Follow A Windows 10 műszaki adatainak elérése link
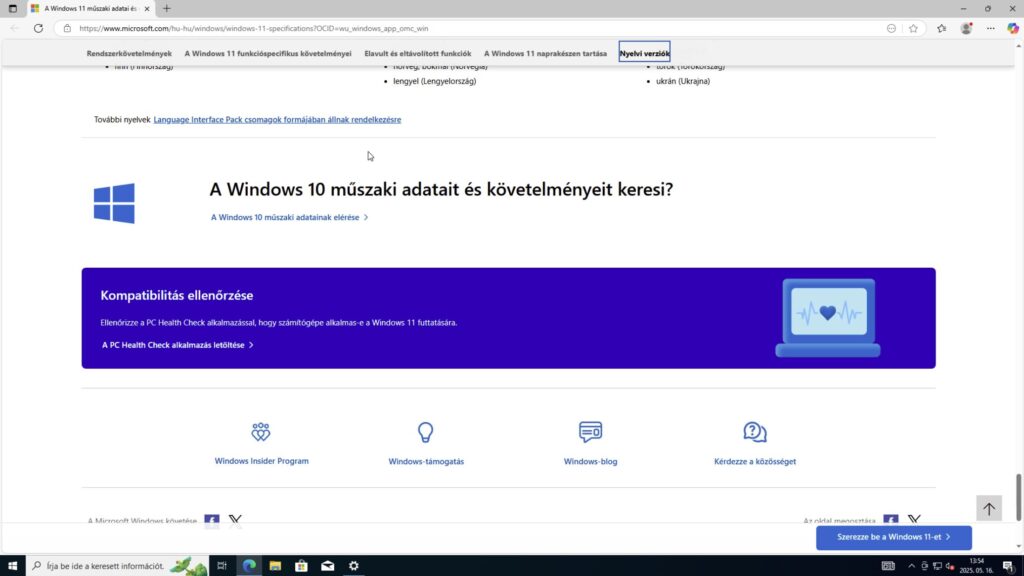 click(289, 217)
